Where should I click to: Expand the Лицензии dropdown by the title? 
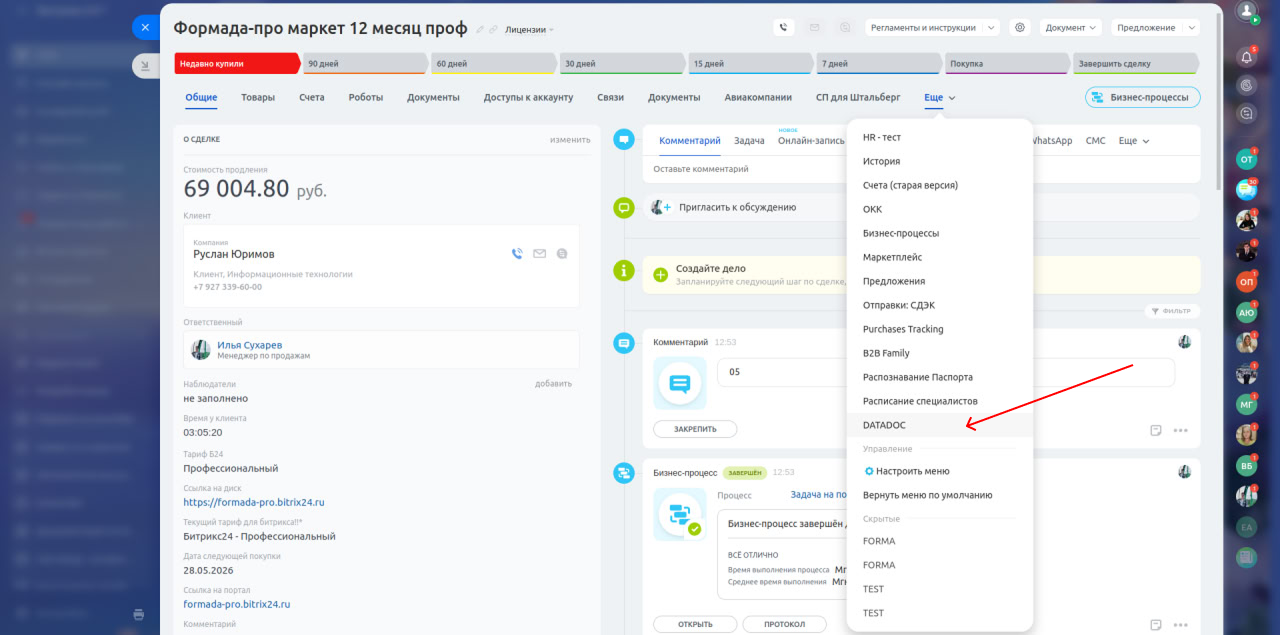point(529,30)
